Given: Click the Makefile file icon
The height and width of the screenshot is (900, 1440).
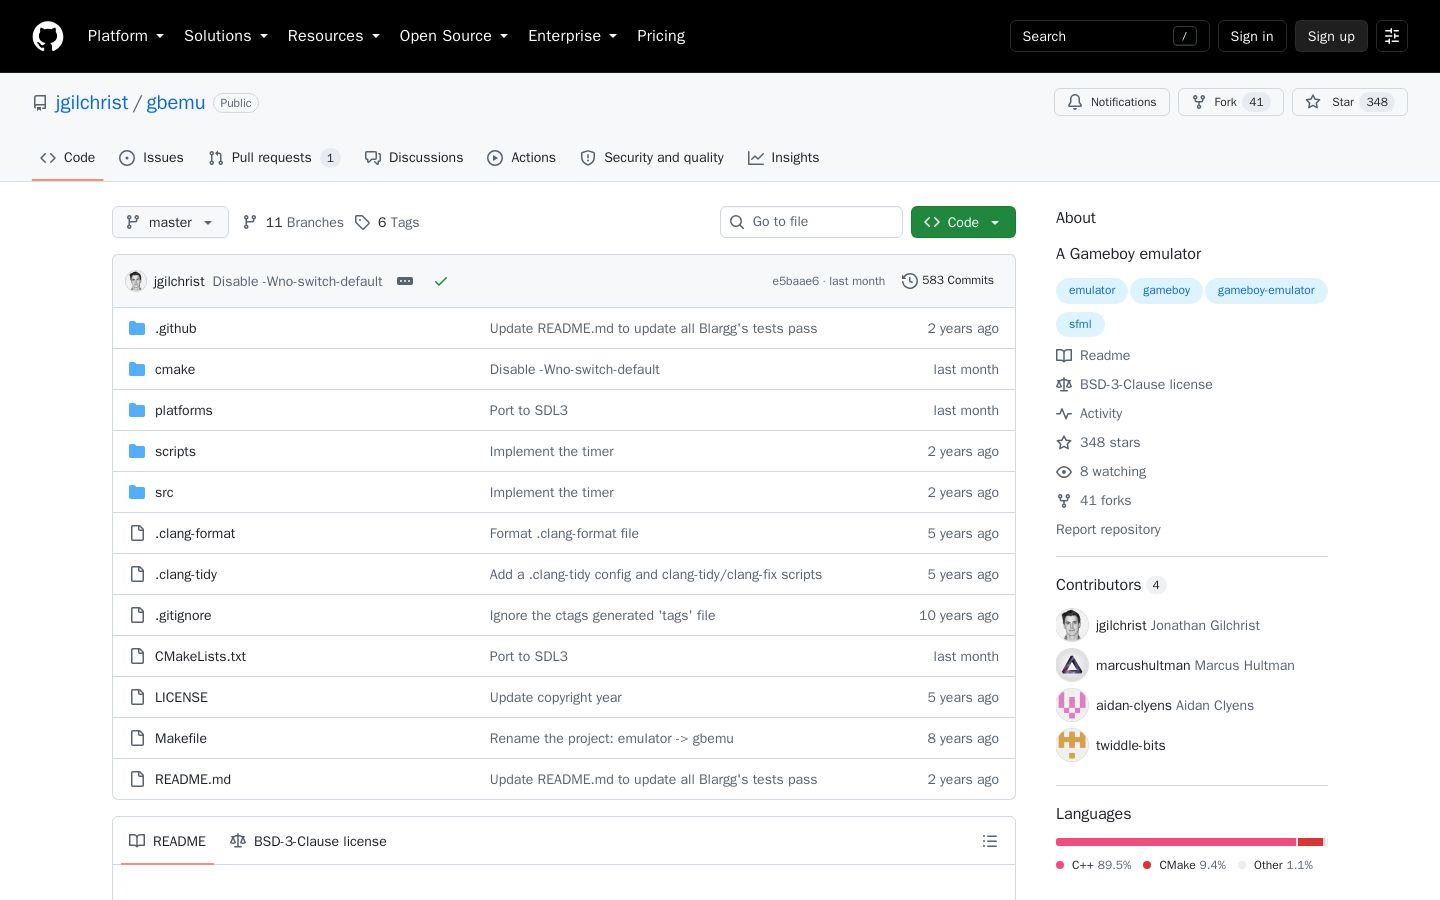Looking at the screenshot, I should tap(138, 738).
